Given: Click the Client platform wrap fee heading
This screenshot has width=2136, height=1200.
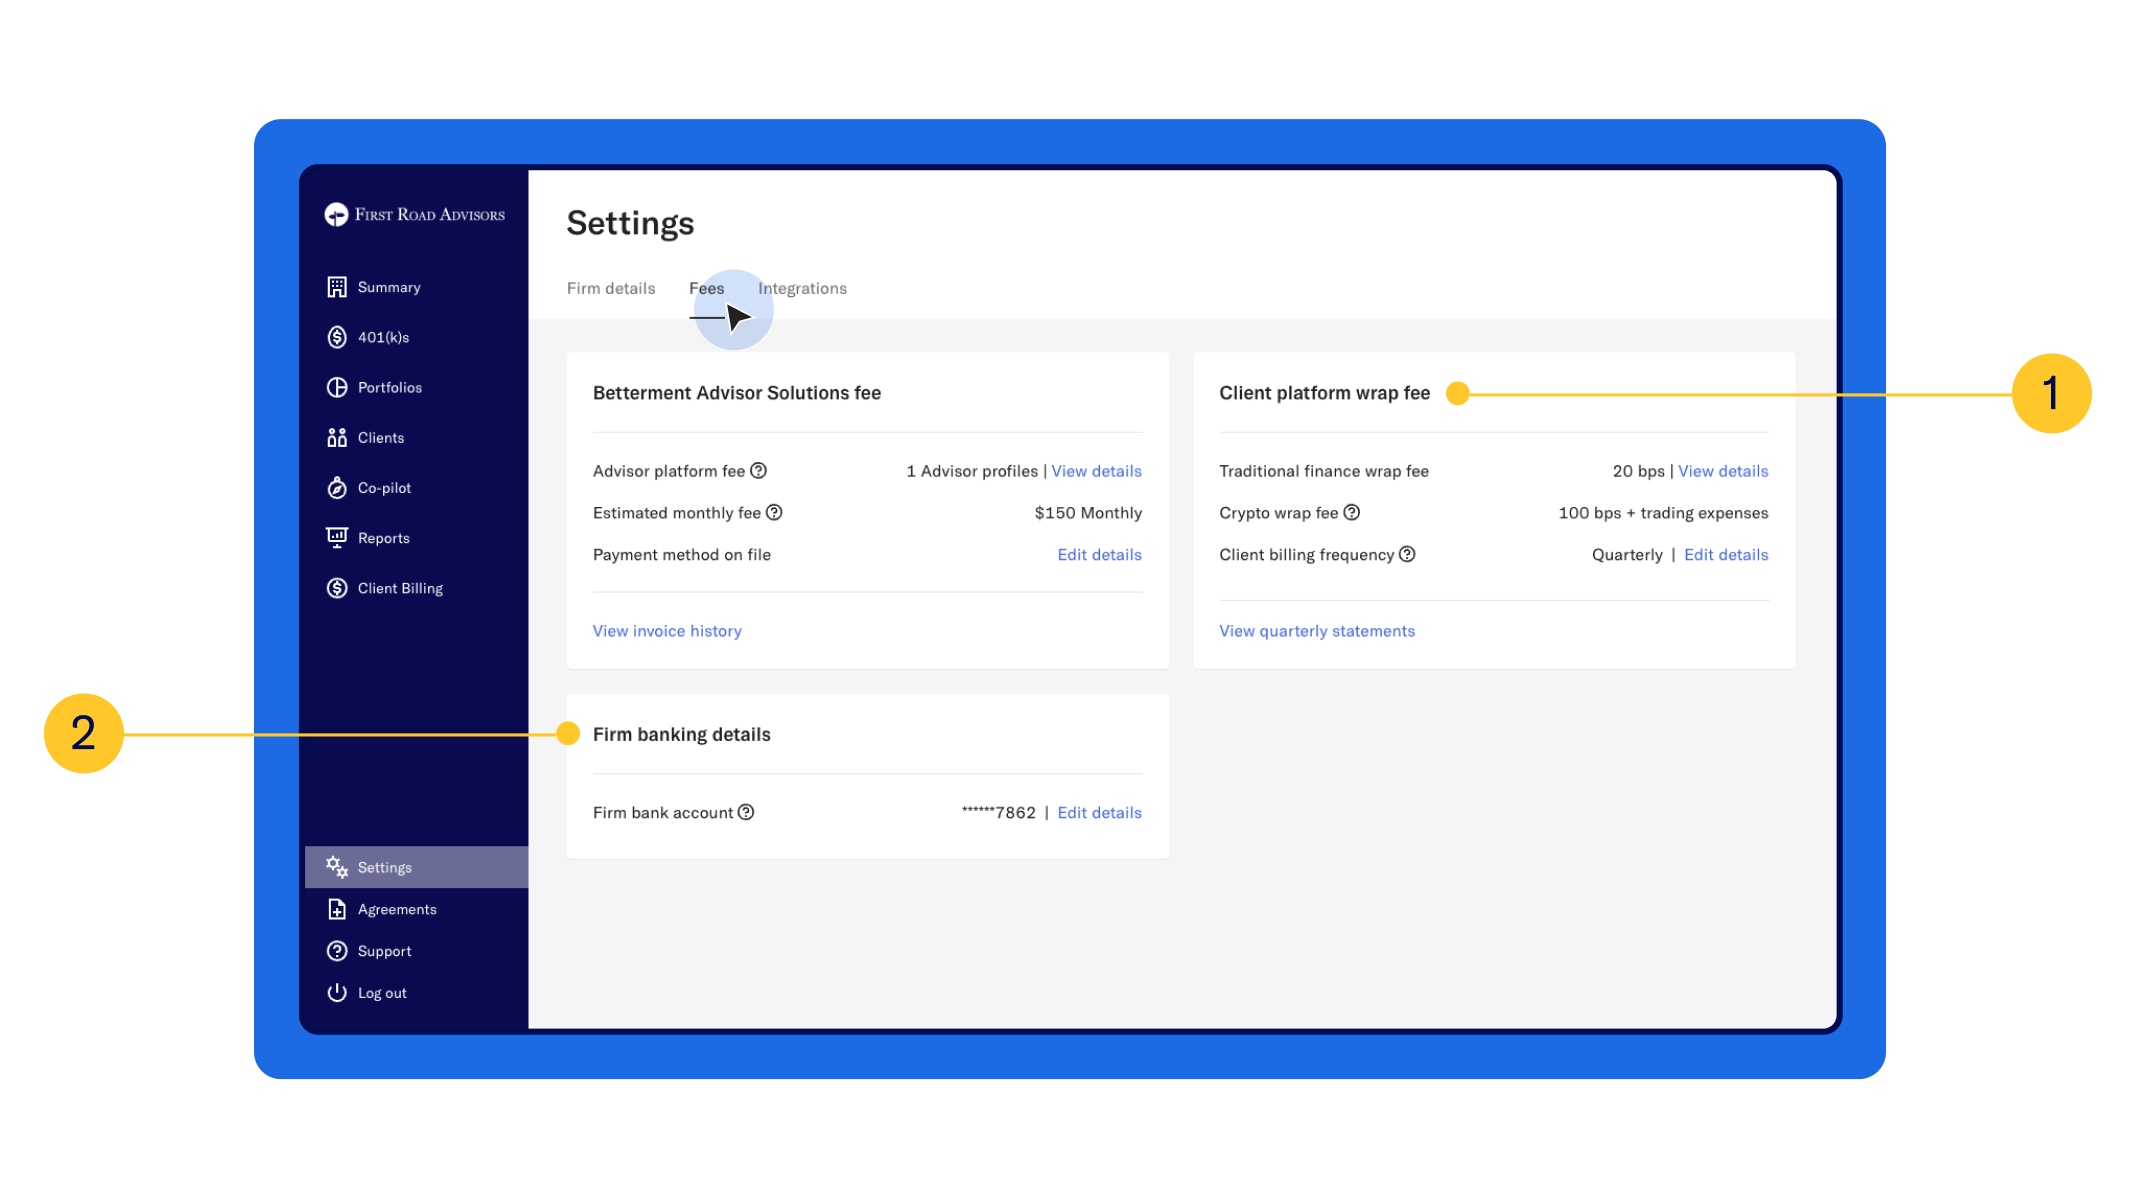Looking at the screenshot, I should [1324, 393].
